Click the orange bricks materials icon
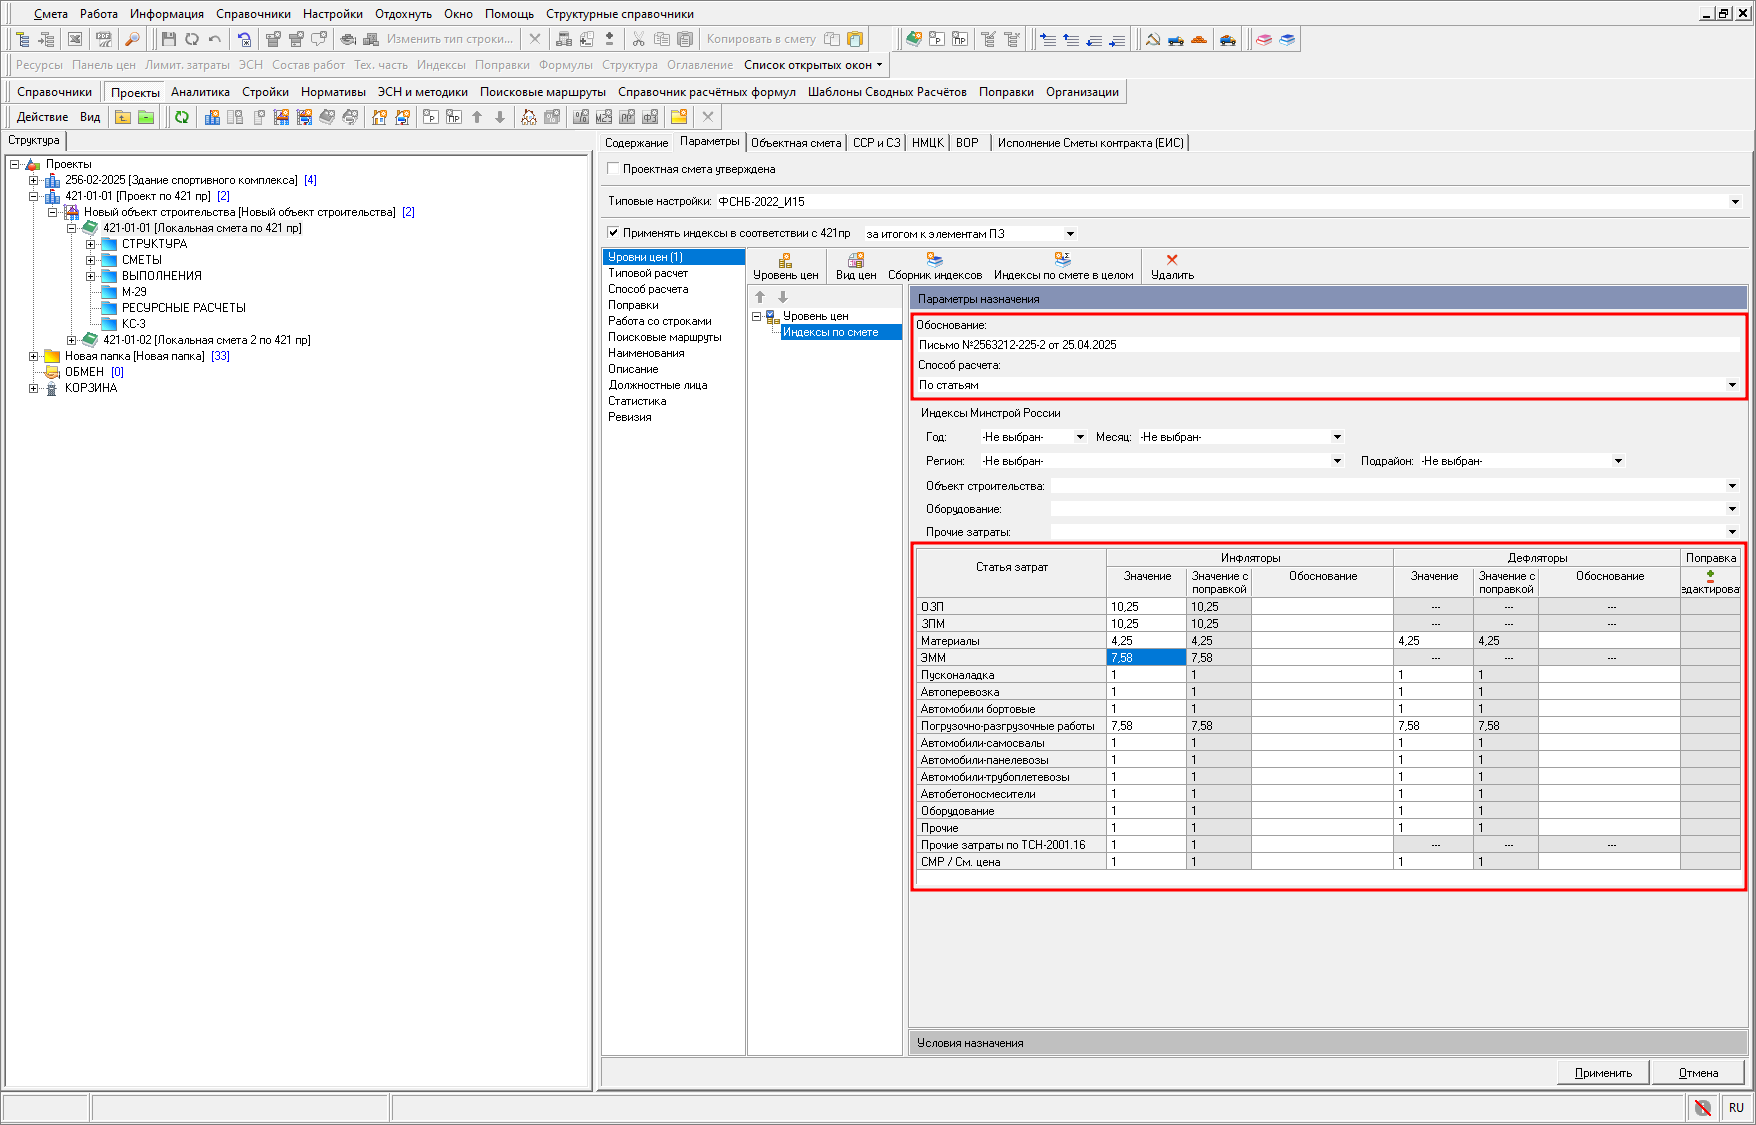 pos(1199,39)
